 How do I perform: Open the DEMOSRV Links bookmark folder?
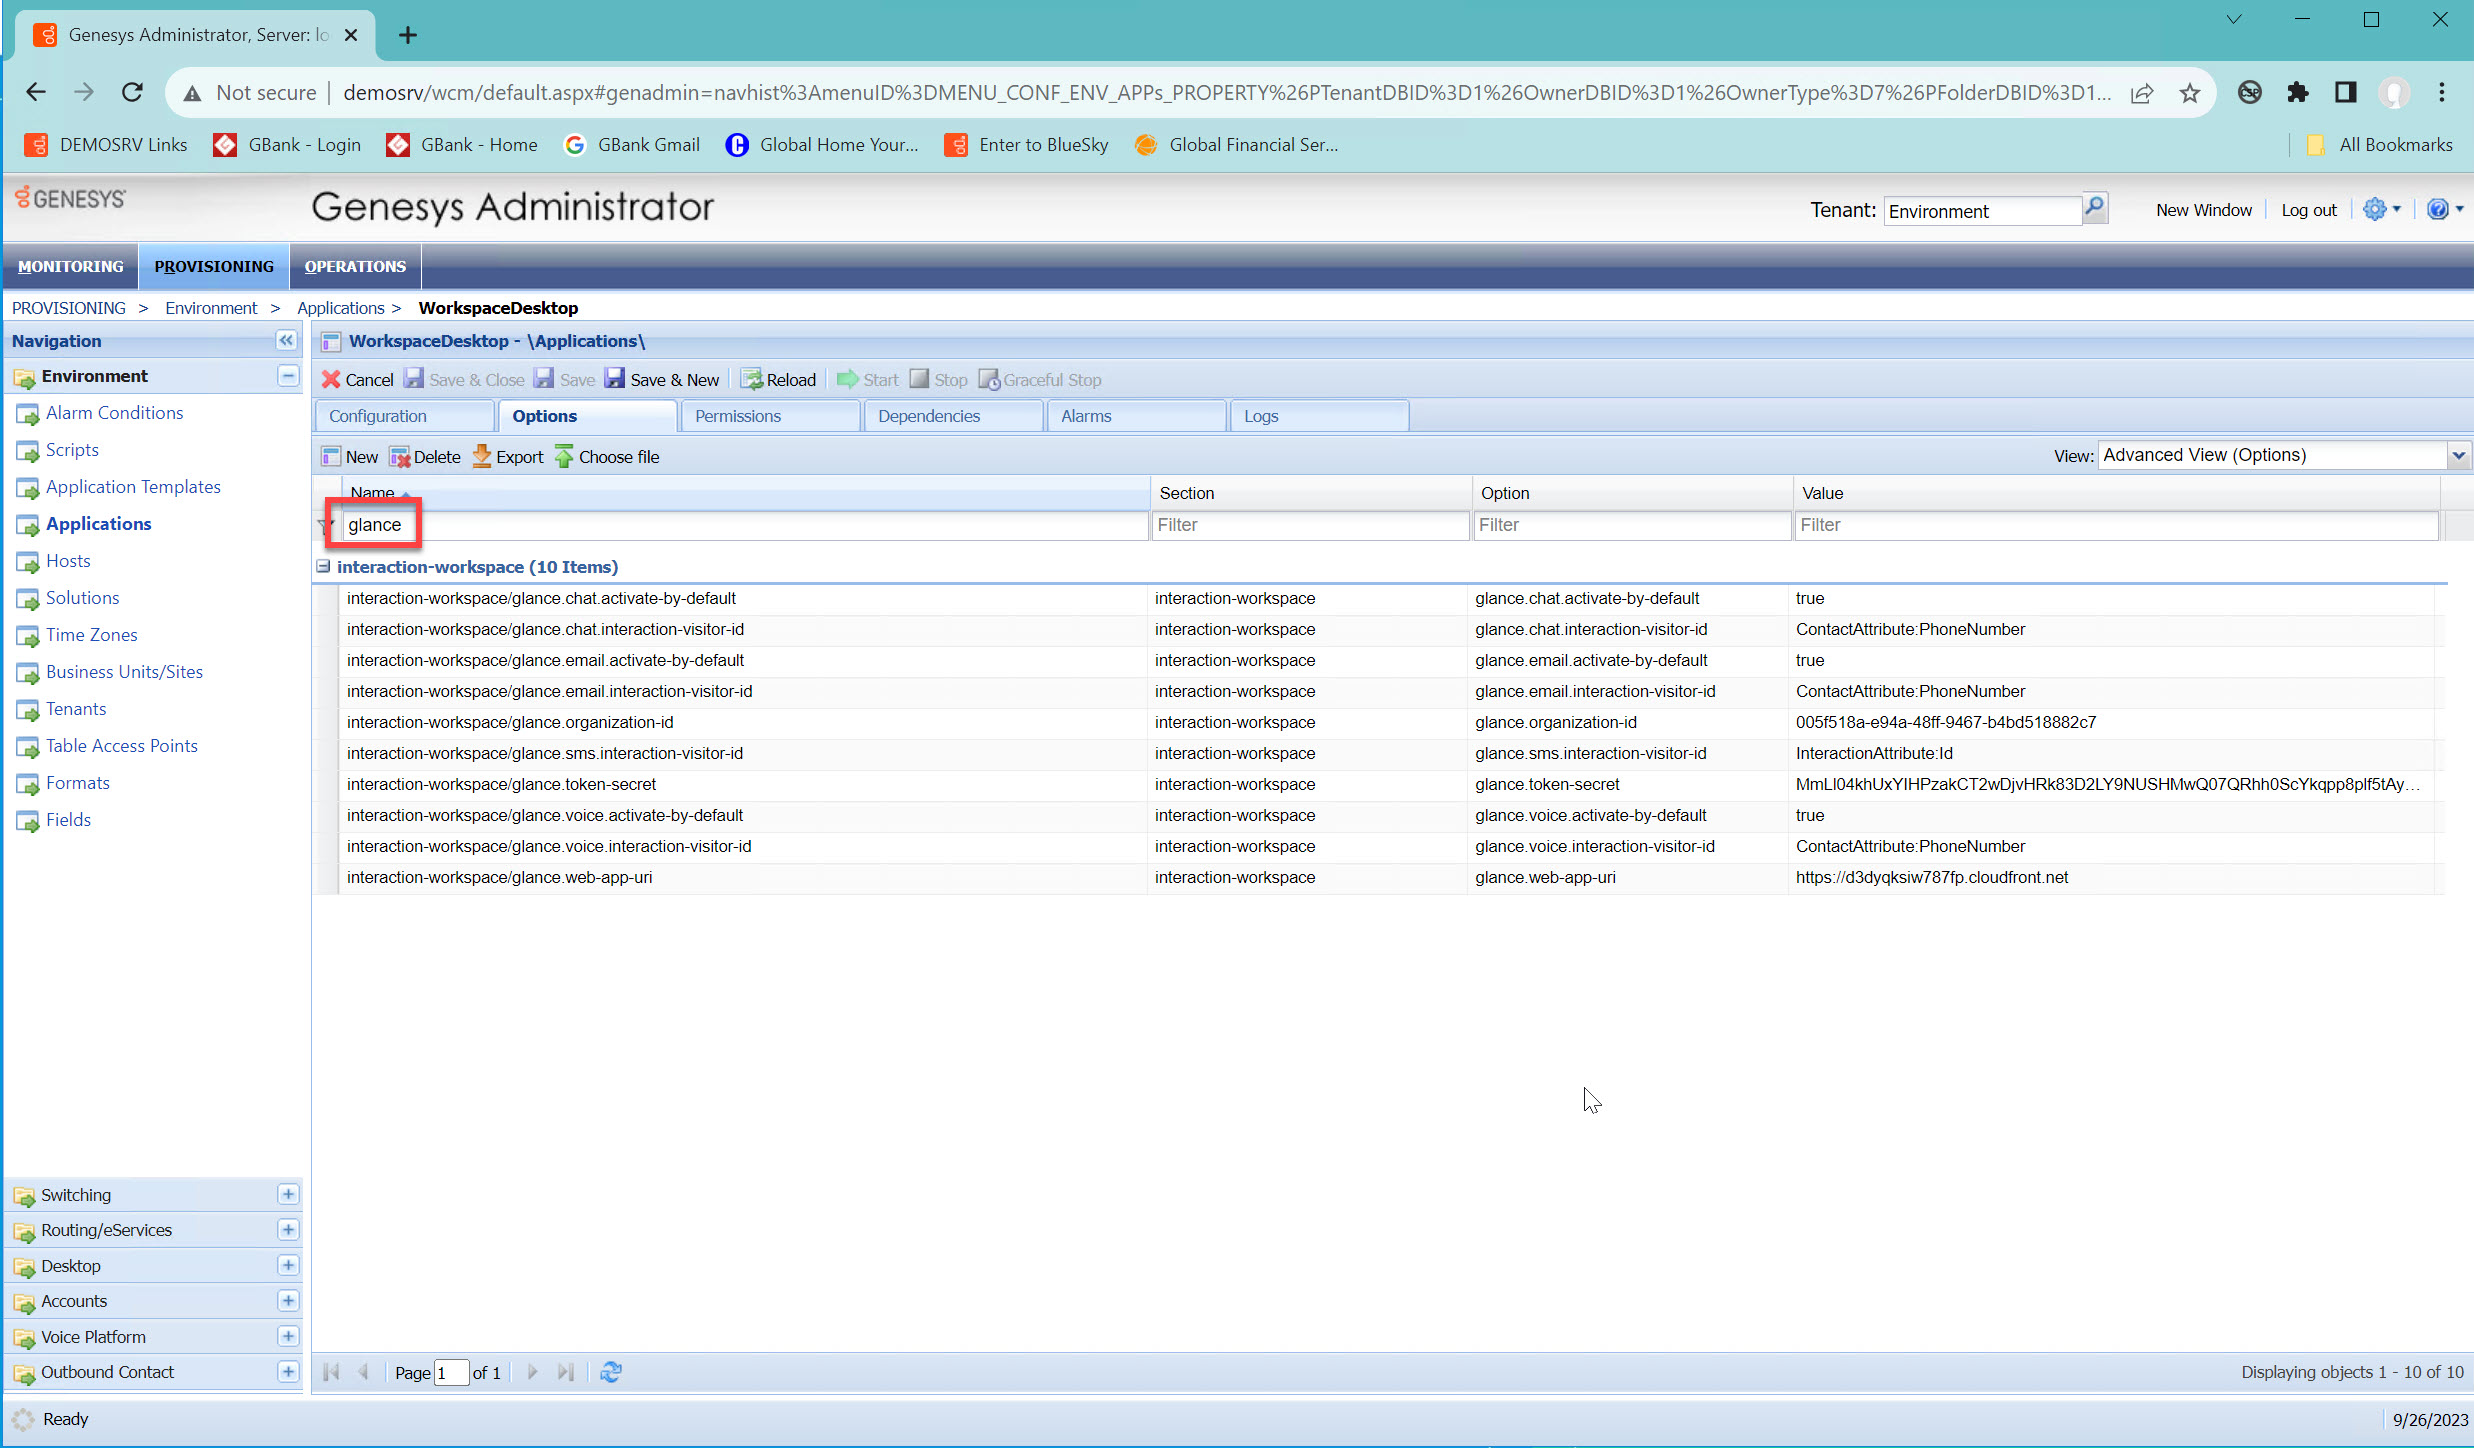[x=106, y=145]
